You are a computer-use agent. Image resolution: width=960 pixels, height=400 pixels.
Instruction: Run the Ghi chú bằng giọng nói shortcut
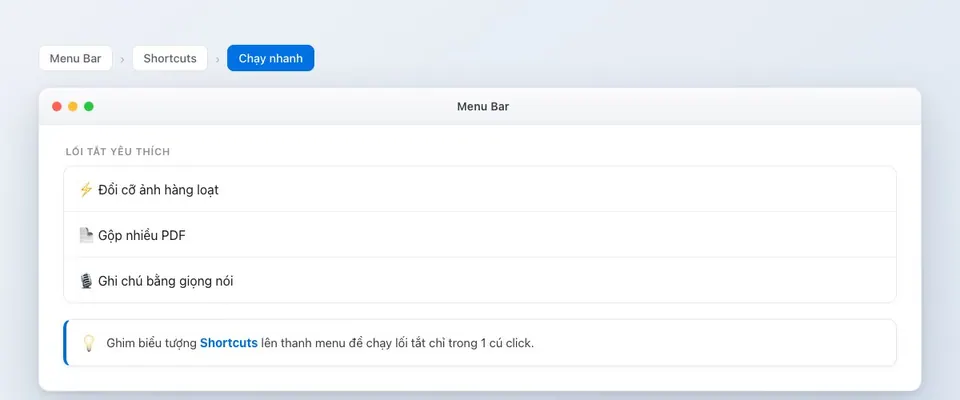(x=479, y=281)
